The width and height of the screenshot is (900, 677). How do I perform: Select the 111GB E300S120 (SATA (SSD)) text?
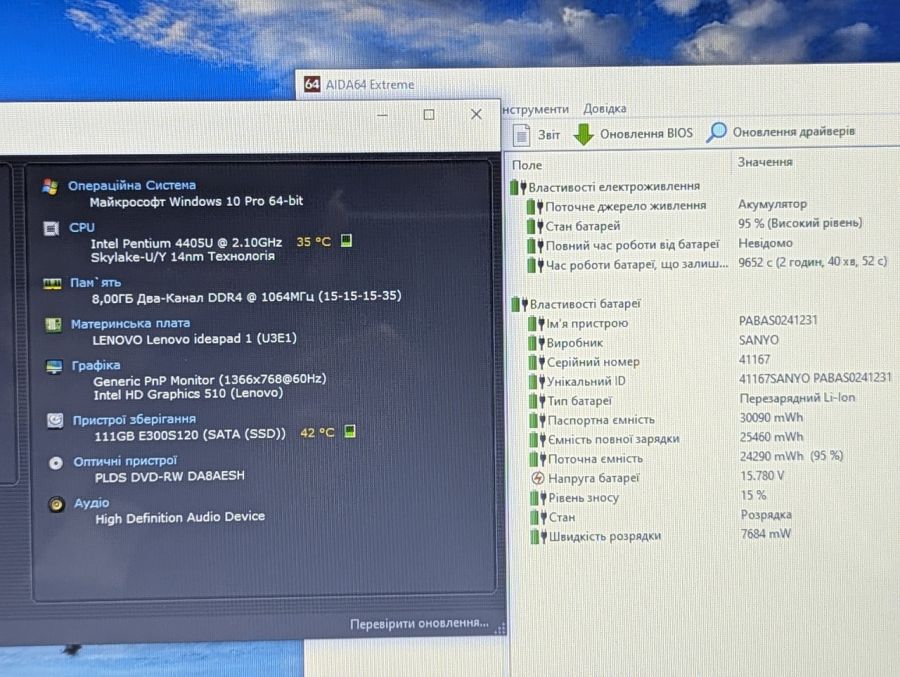point(190,435)
